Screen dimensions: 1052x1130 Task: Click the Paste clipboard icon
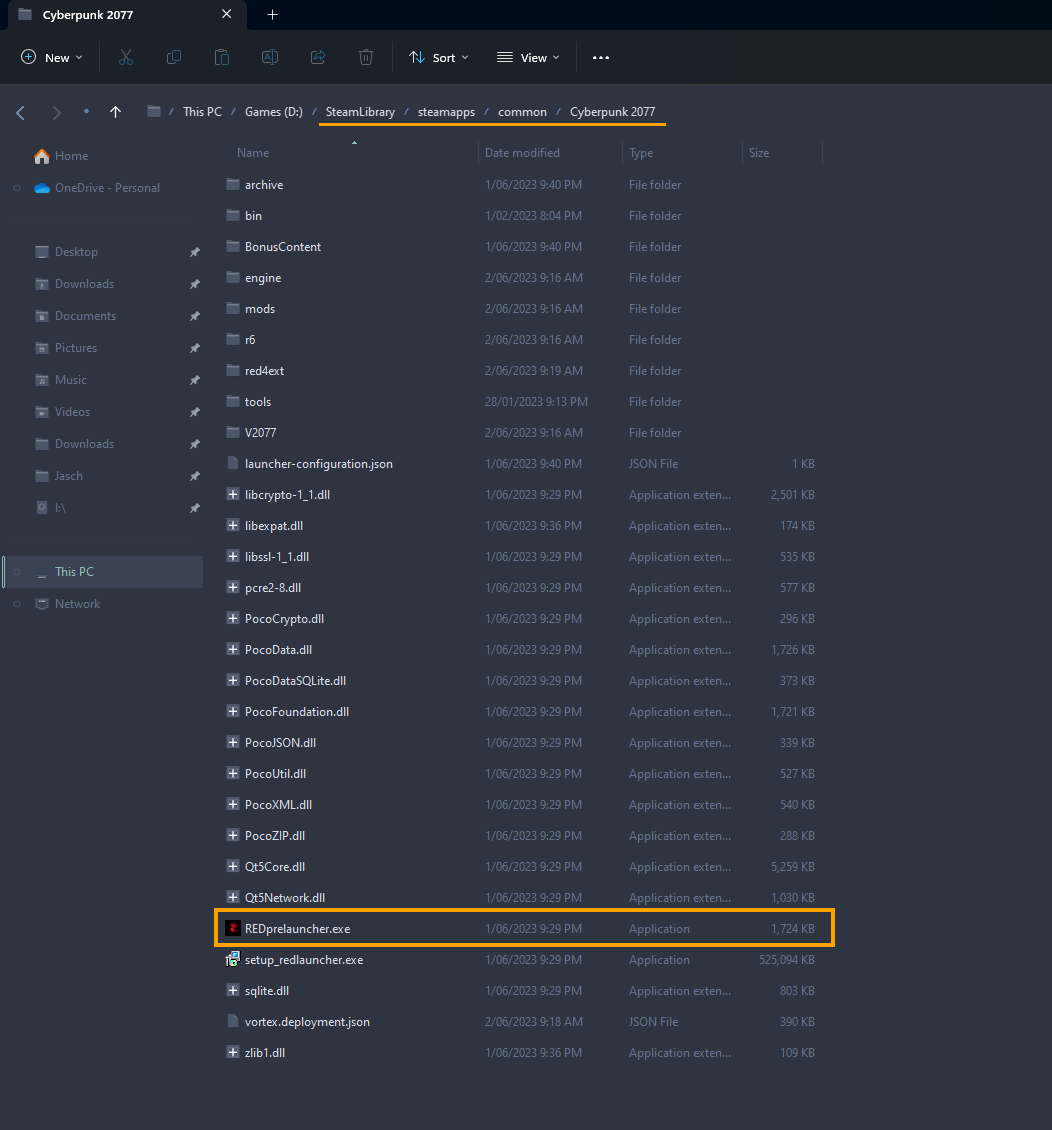click(x=222, y=58)
